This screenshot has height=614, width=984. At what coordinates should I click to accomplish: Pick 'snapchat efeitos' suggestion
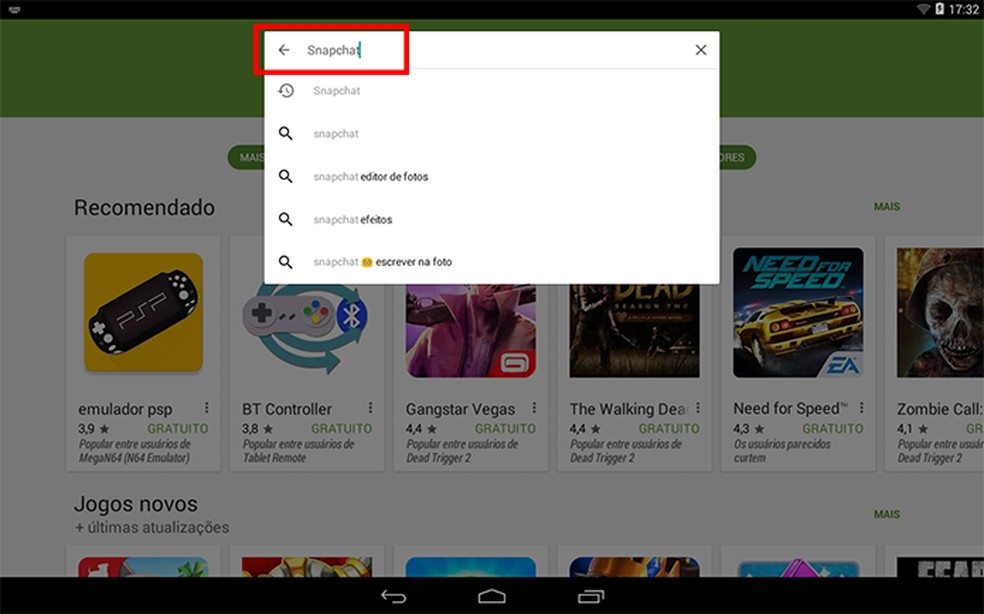[x=491, y=219]
